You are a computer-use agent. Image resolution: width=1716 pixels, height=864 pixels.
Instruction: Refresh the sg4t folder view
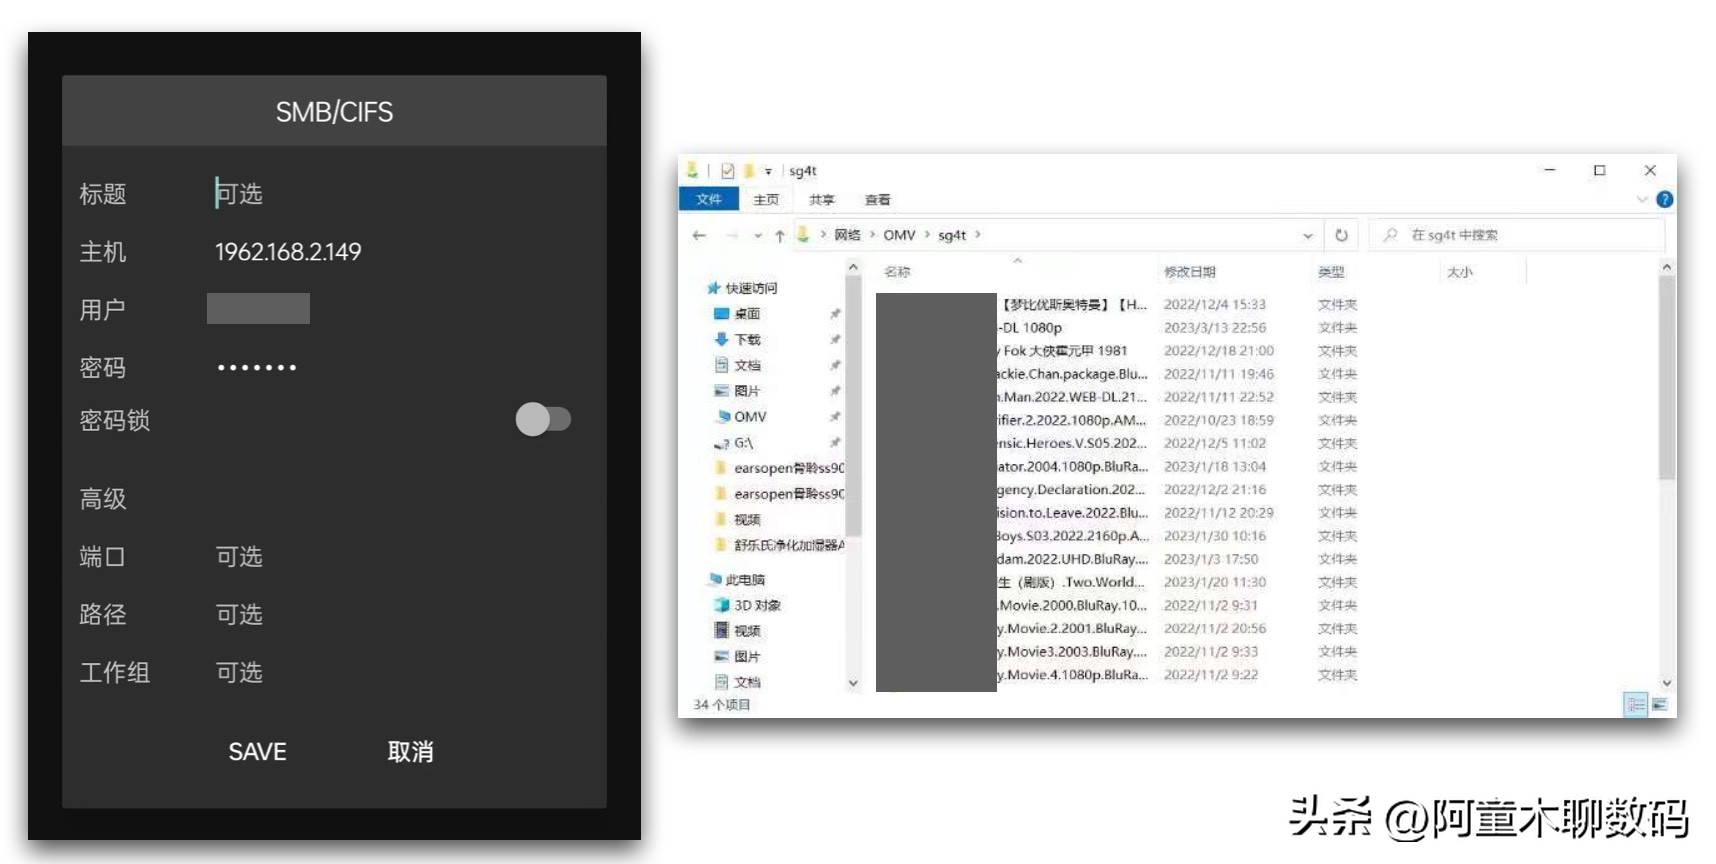click(1341, 235)
